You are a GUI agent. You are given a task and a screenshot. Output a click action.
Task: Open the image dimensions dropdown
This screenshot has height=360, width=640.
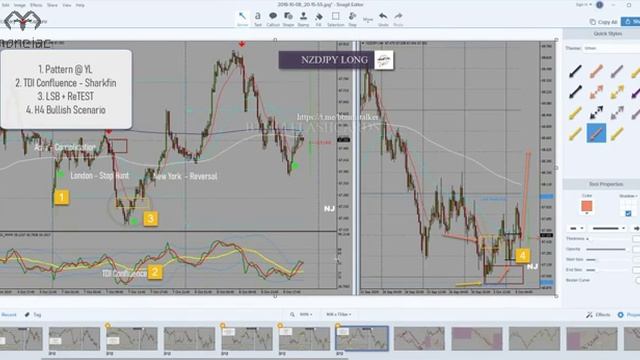[338, 315]
